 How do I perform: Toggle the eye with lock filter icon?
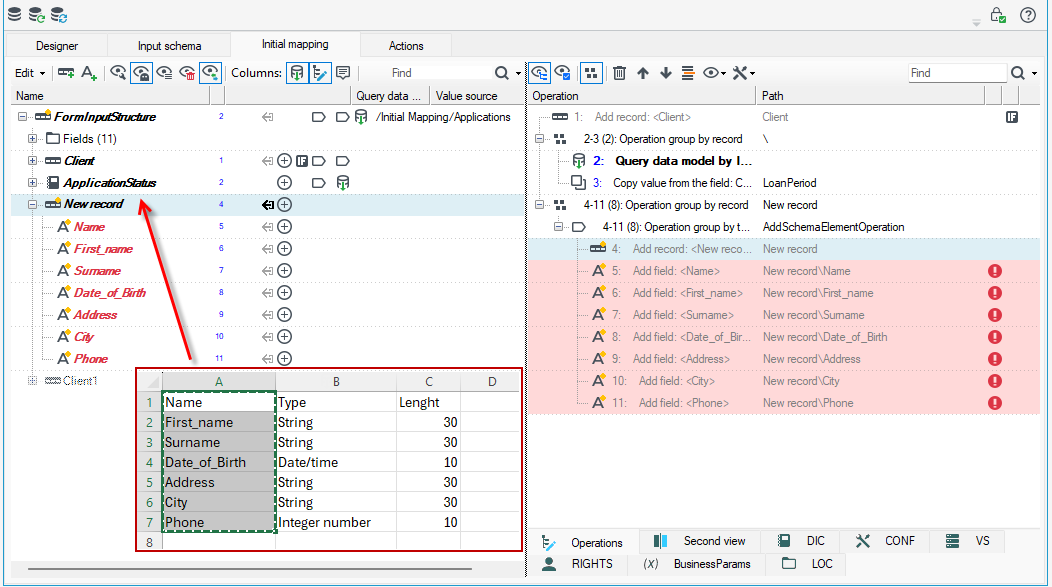(141, 72)
